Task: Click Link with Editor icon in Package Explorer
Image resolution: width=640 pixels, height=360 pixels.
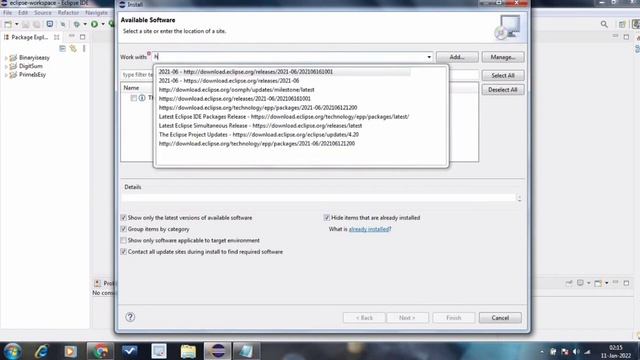Action: [73, 49]
